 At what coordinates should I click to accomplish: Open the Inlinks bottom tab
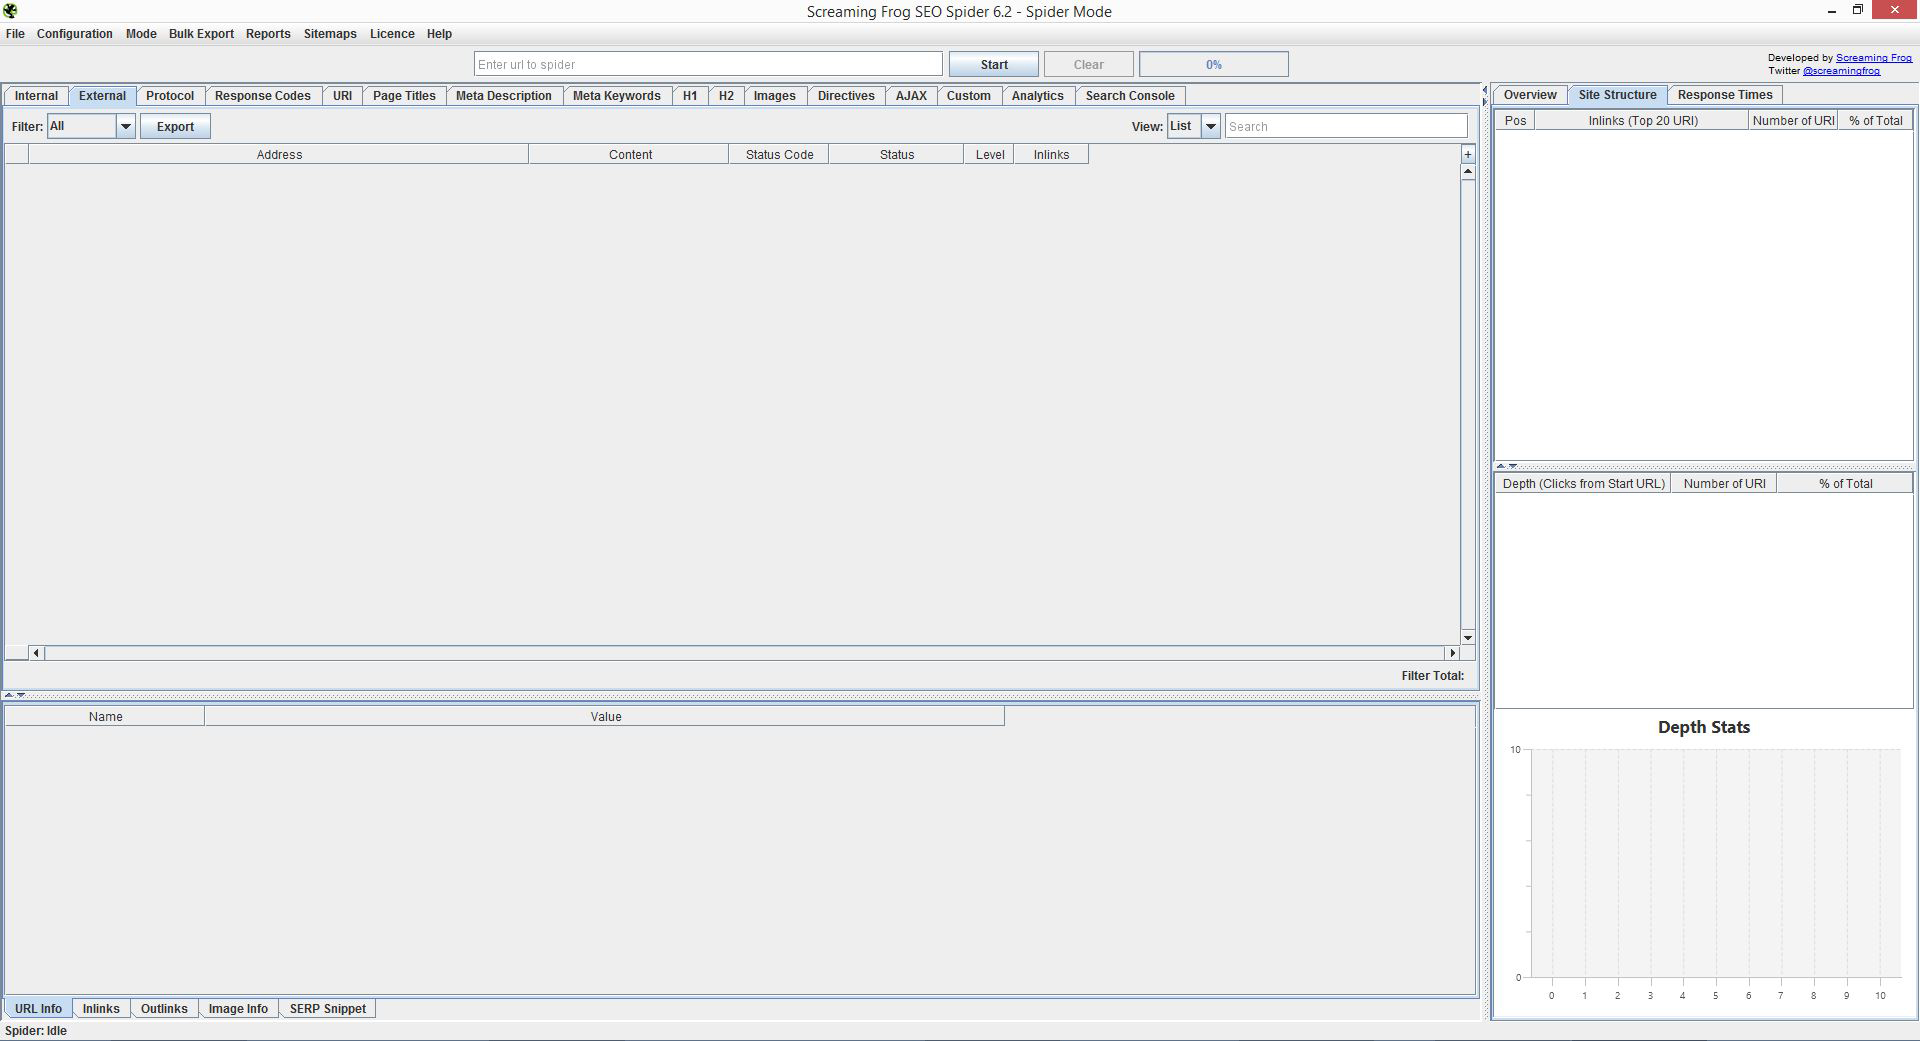tap(101, 1009)
